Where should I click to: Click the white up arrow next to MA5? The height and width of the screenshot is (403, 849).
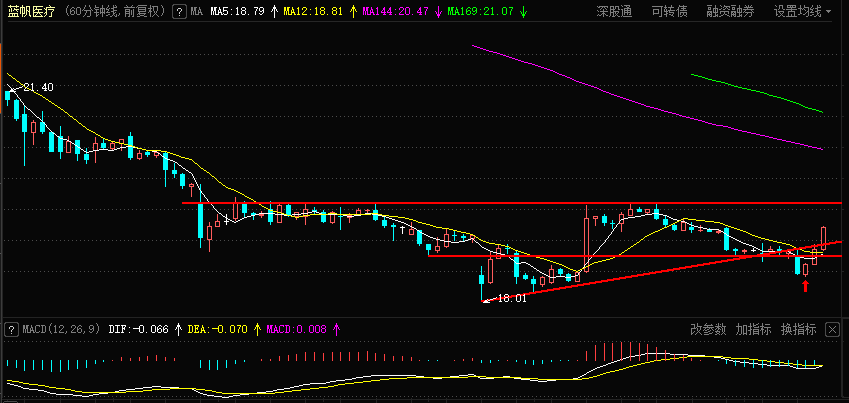click(274, 11)
